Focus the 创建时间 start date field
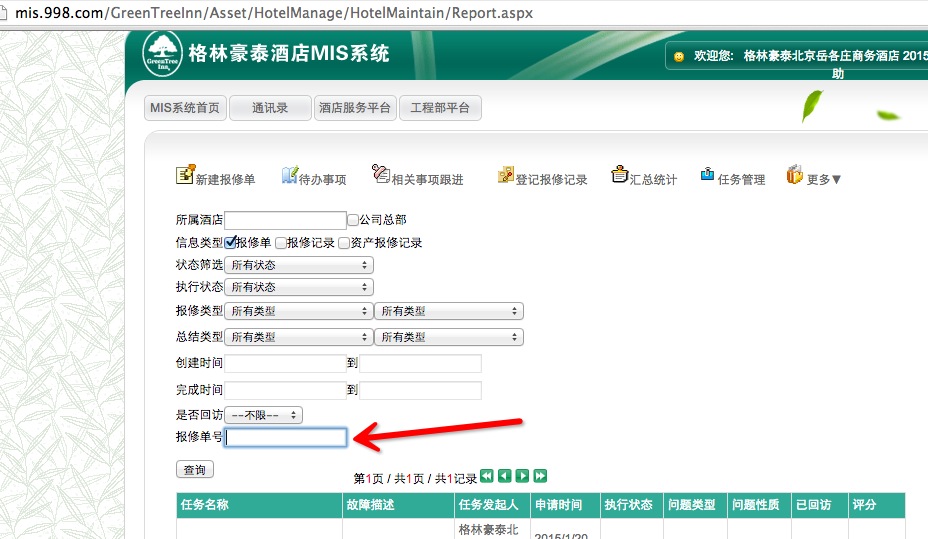The image size is (928, 539). [285, 363]
